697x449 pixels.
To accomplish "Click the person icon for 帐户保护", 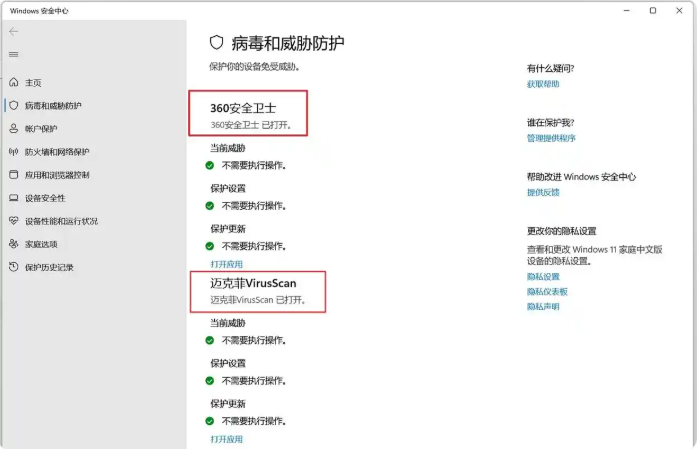I will (x=14, y=128).
